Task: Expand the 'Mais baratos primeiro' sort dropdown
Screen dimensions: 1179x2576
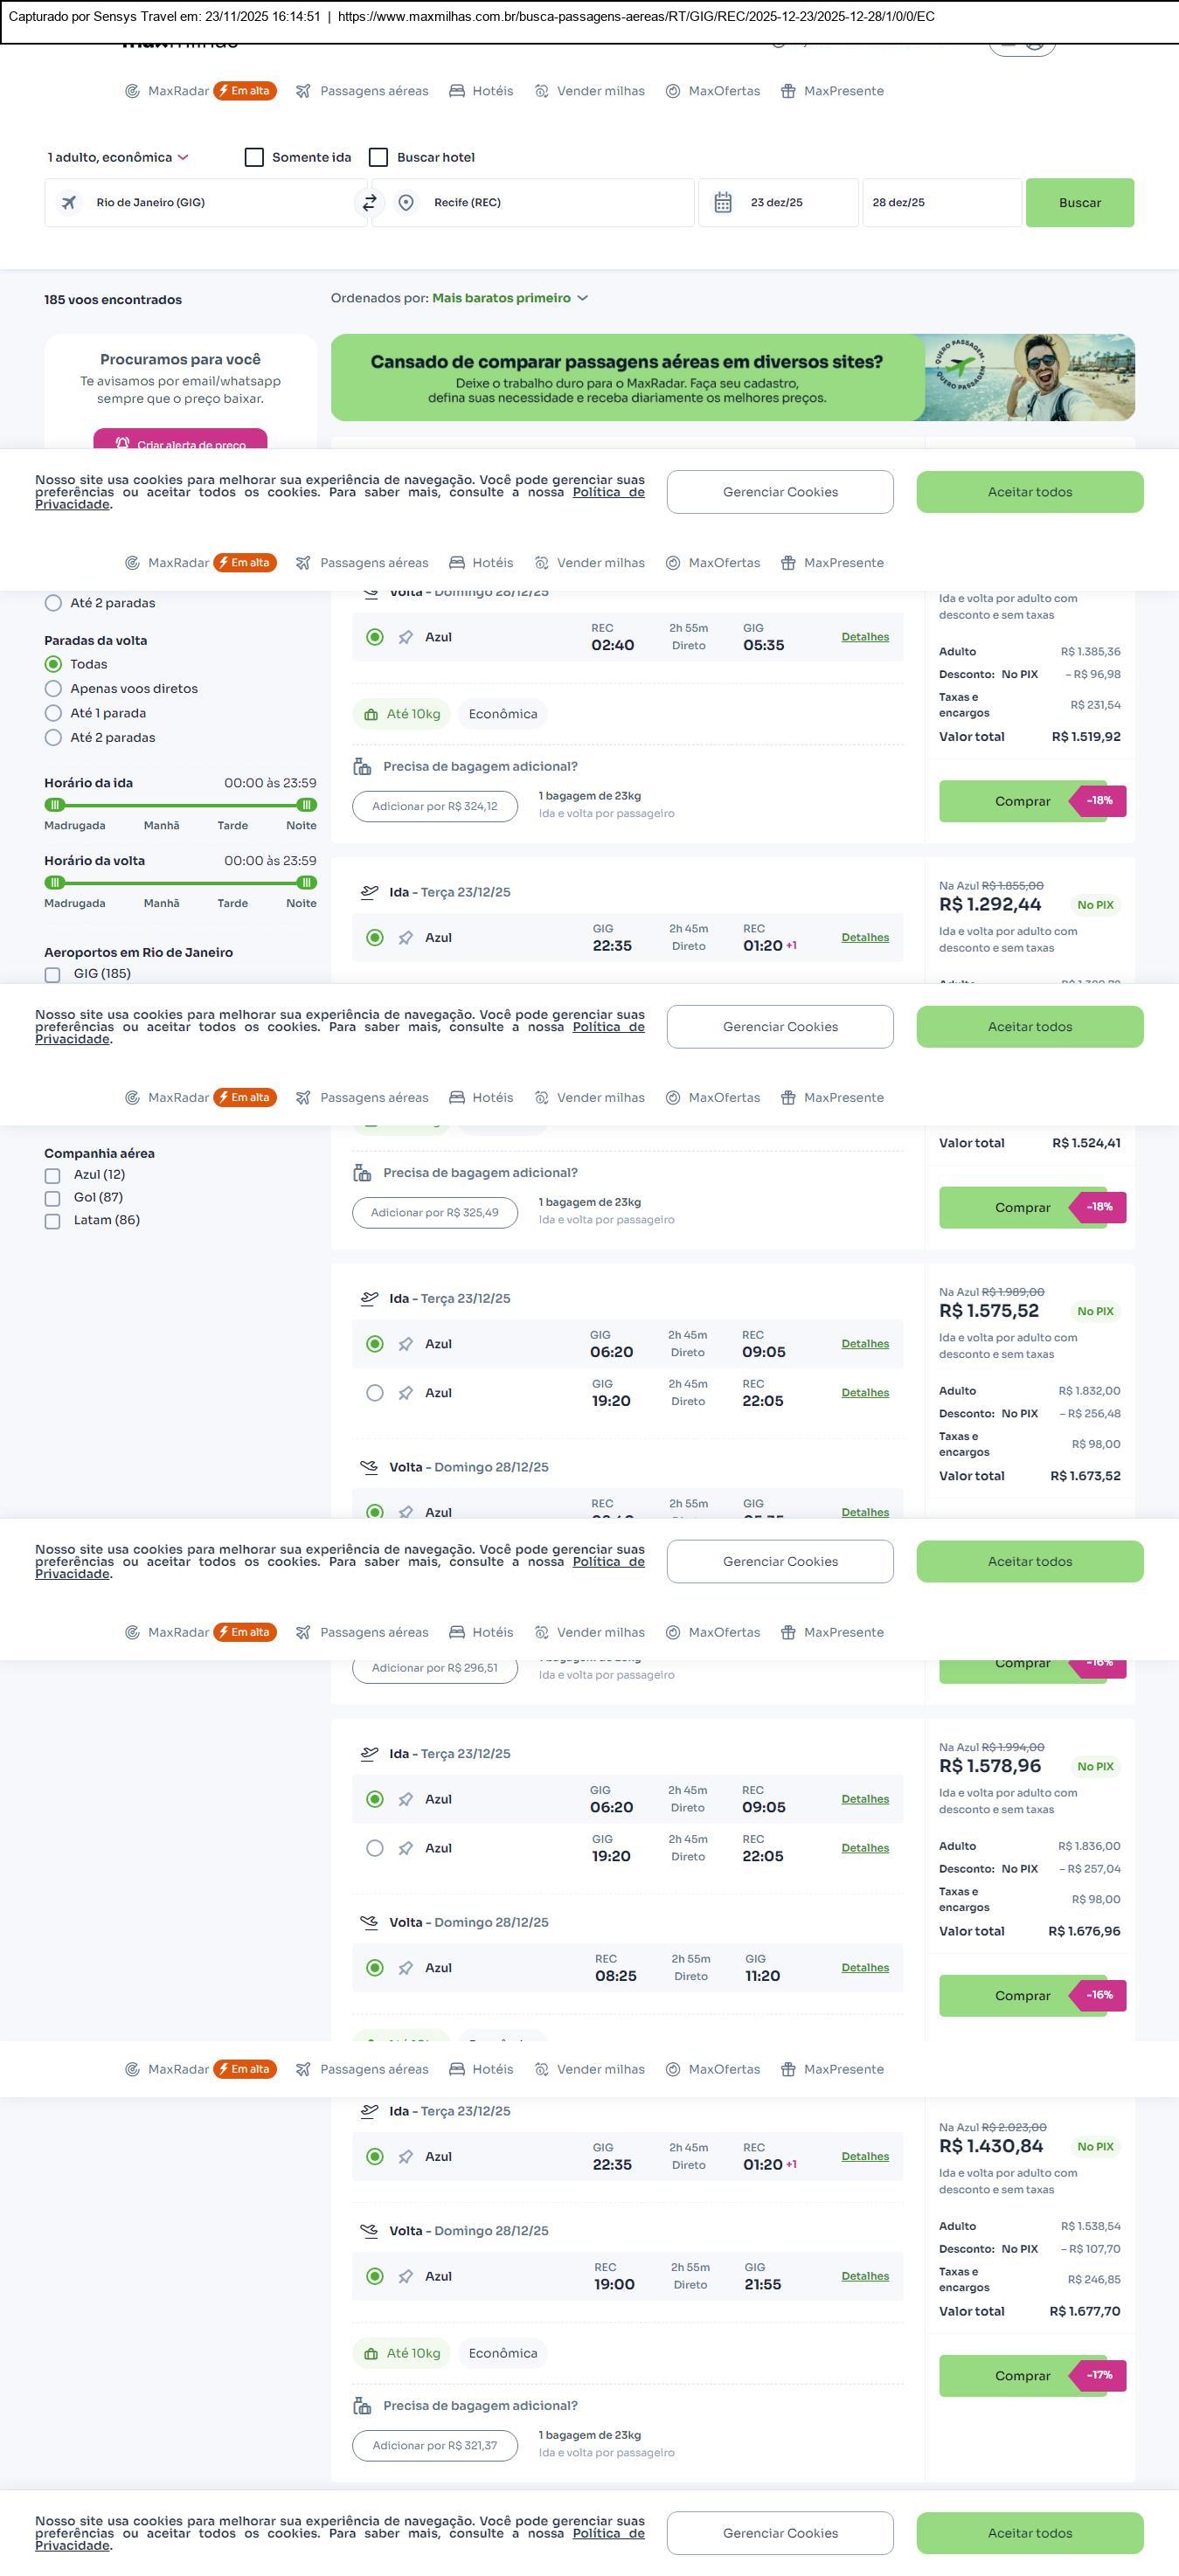Action: point(510,298)
